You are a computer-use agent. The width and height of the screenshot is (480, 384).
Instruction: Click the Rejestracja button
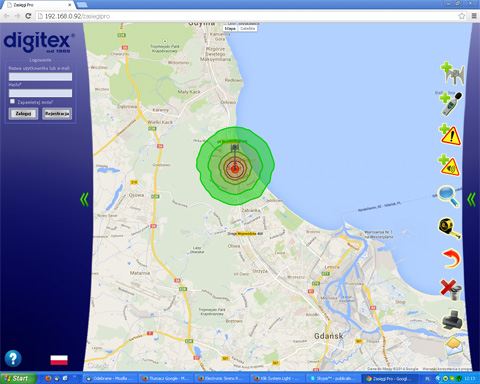pyautogui.click(x=57, y=114)
